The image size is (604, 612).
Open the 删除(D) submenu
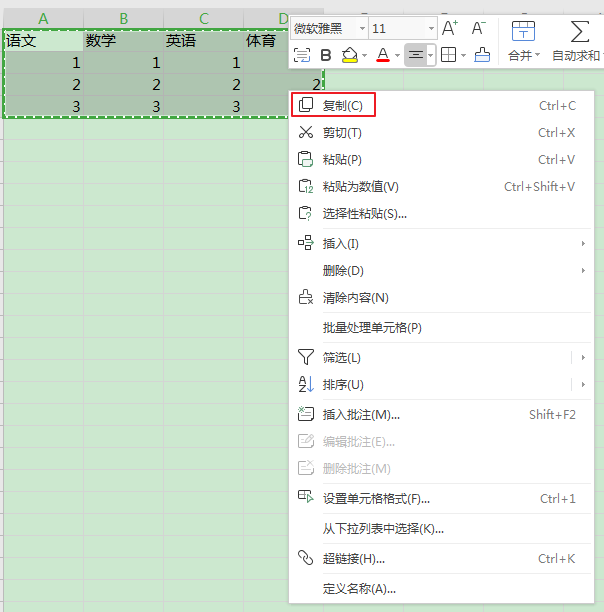coord(441,270)
